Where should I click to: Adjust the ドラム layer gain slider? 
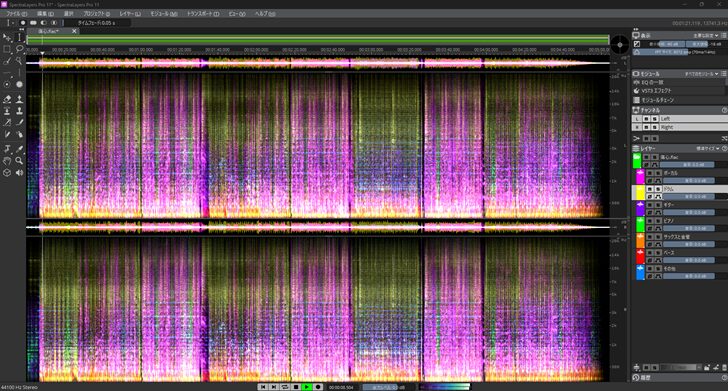pyautogui.click(x=688, y=196)
